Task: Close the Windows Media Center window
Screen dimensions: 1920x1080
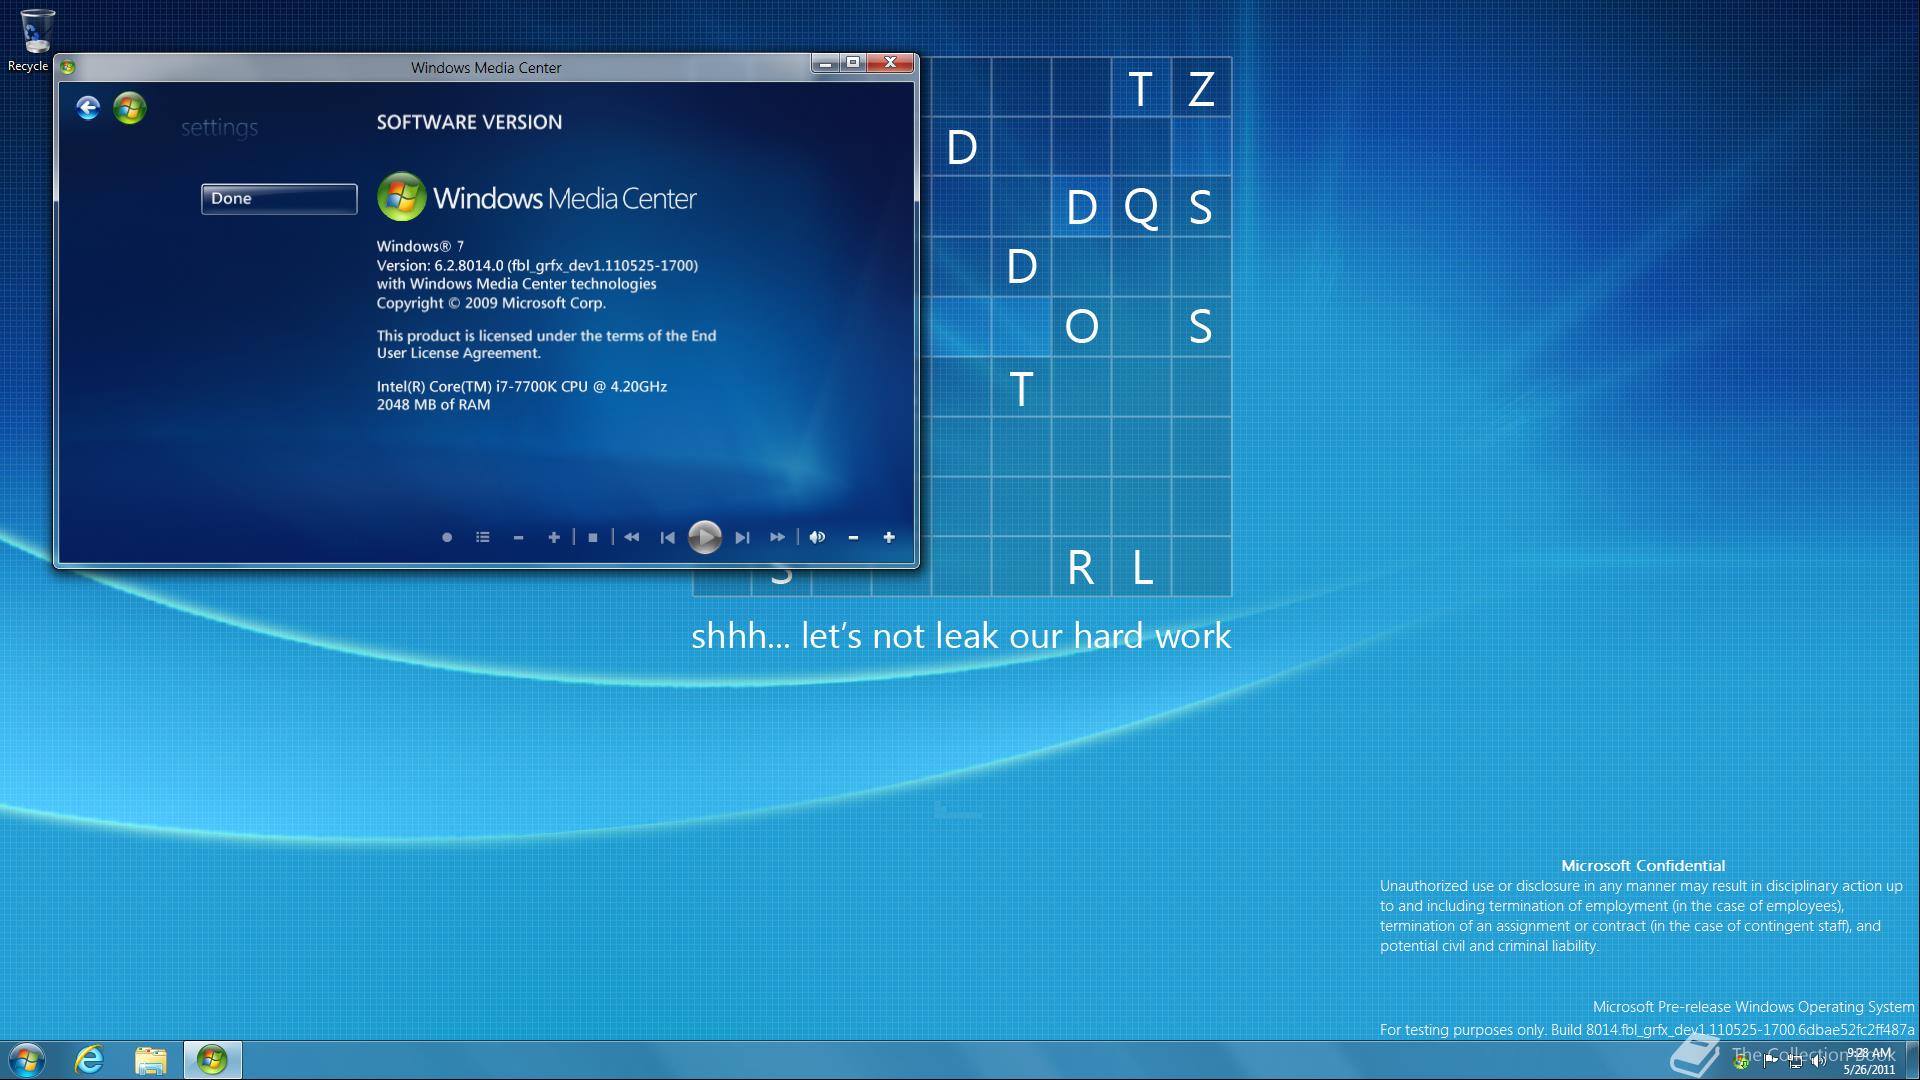Action: coord(890,64)
